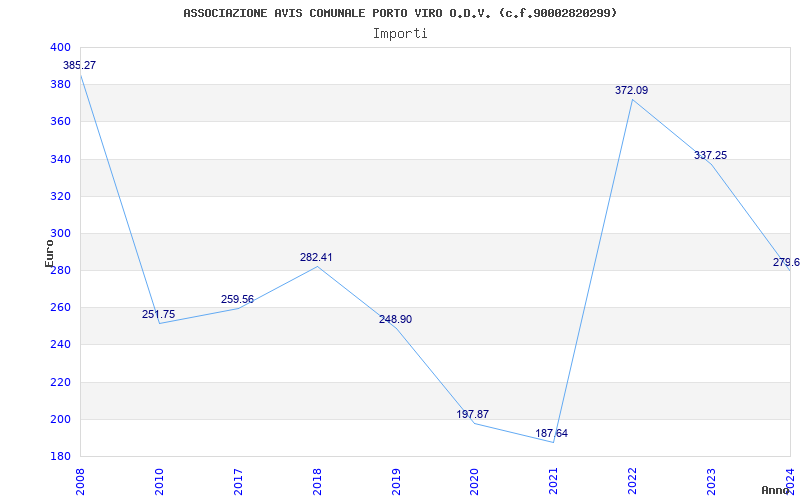Click the Importi subtitle

tap(400, 34)
